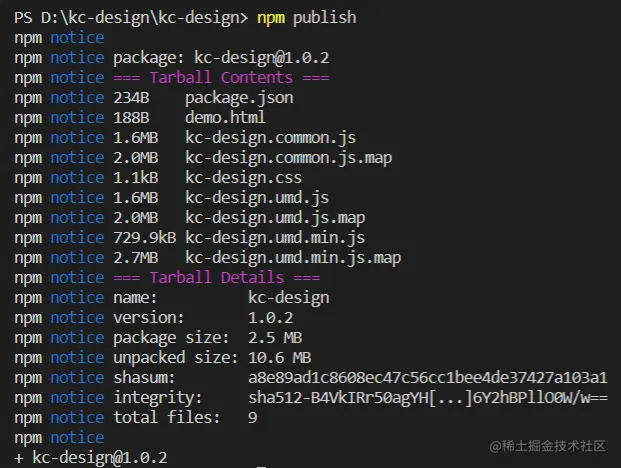
Task: Click the file name 'kc-design.css'
Action: click(244, 178)
